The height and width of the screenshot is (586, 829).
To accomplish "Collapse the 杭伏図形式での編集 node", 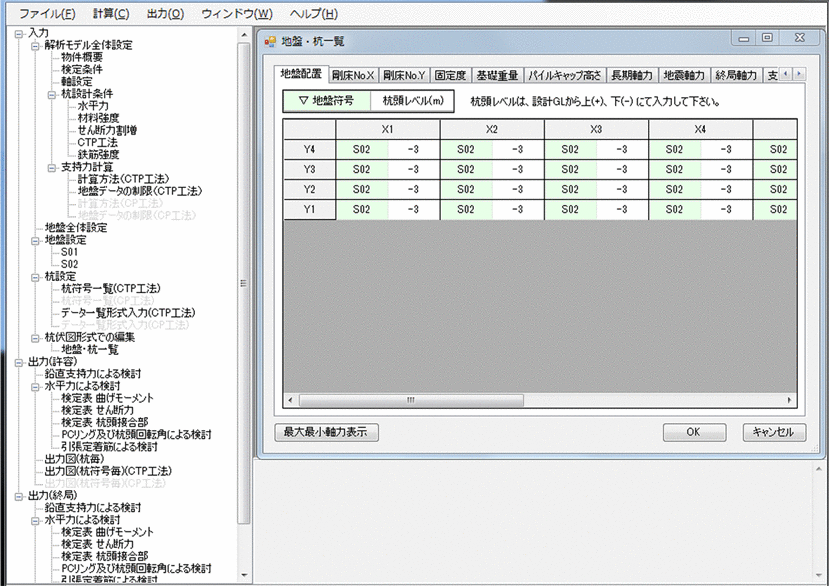I will pyautogui.click(x=35, y=337).
